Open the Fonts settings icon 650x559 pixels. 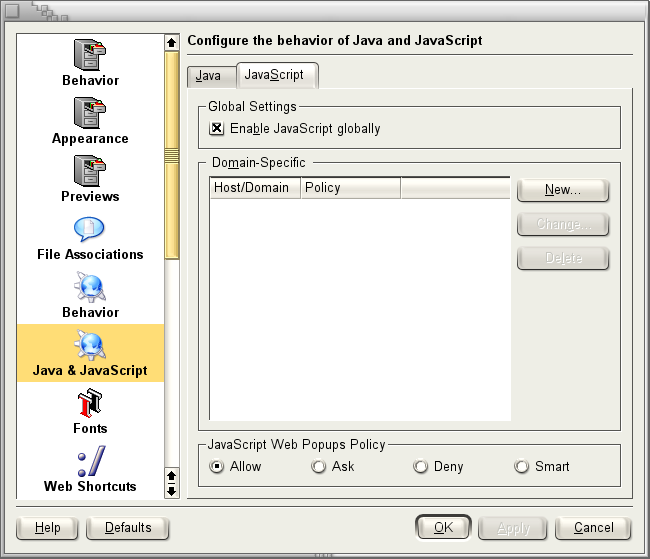[x=90, y=403]
